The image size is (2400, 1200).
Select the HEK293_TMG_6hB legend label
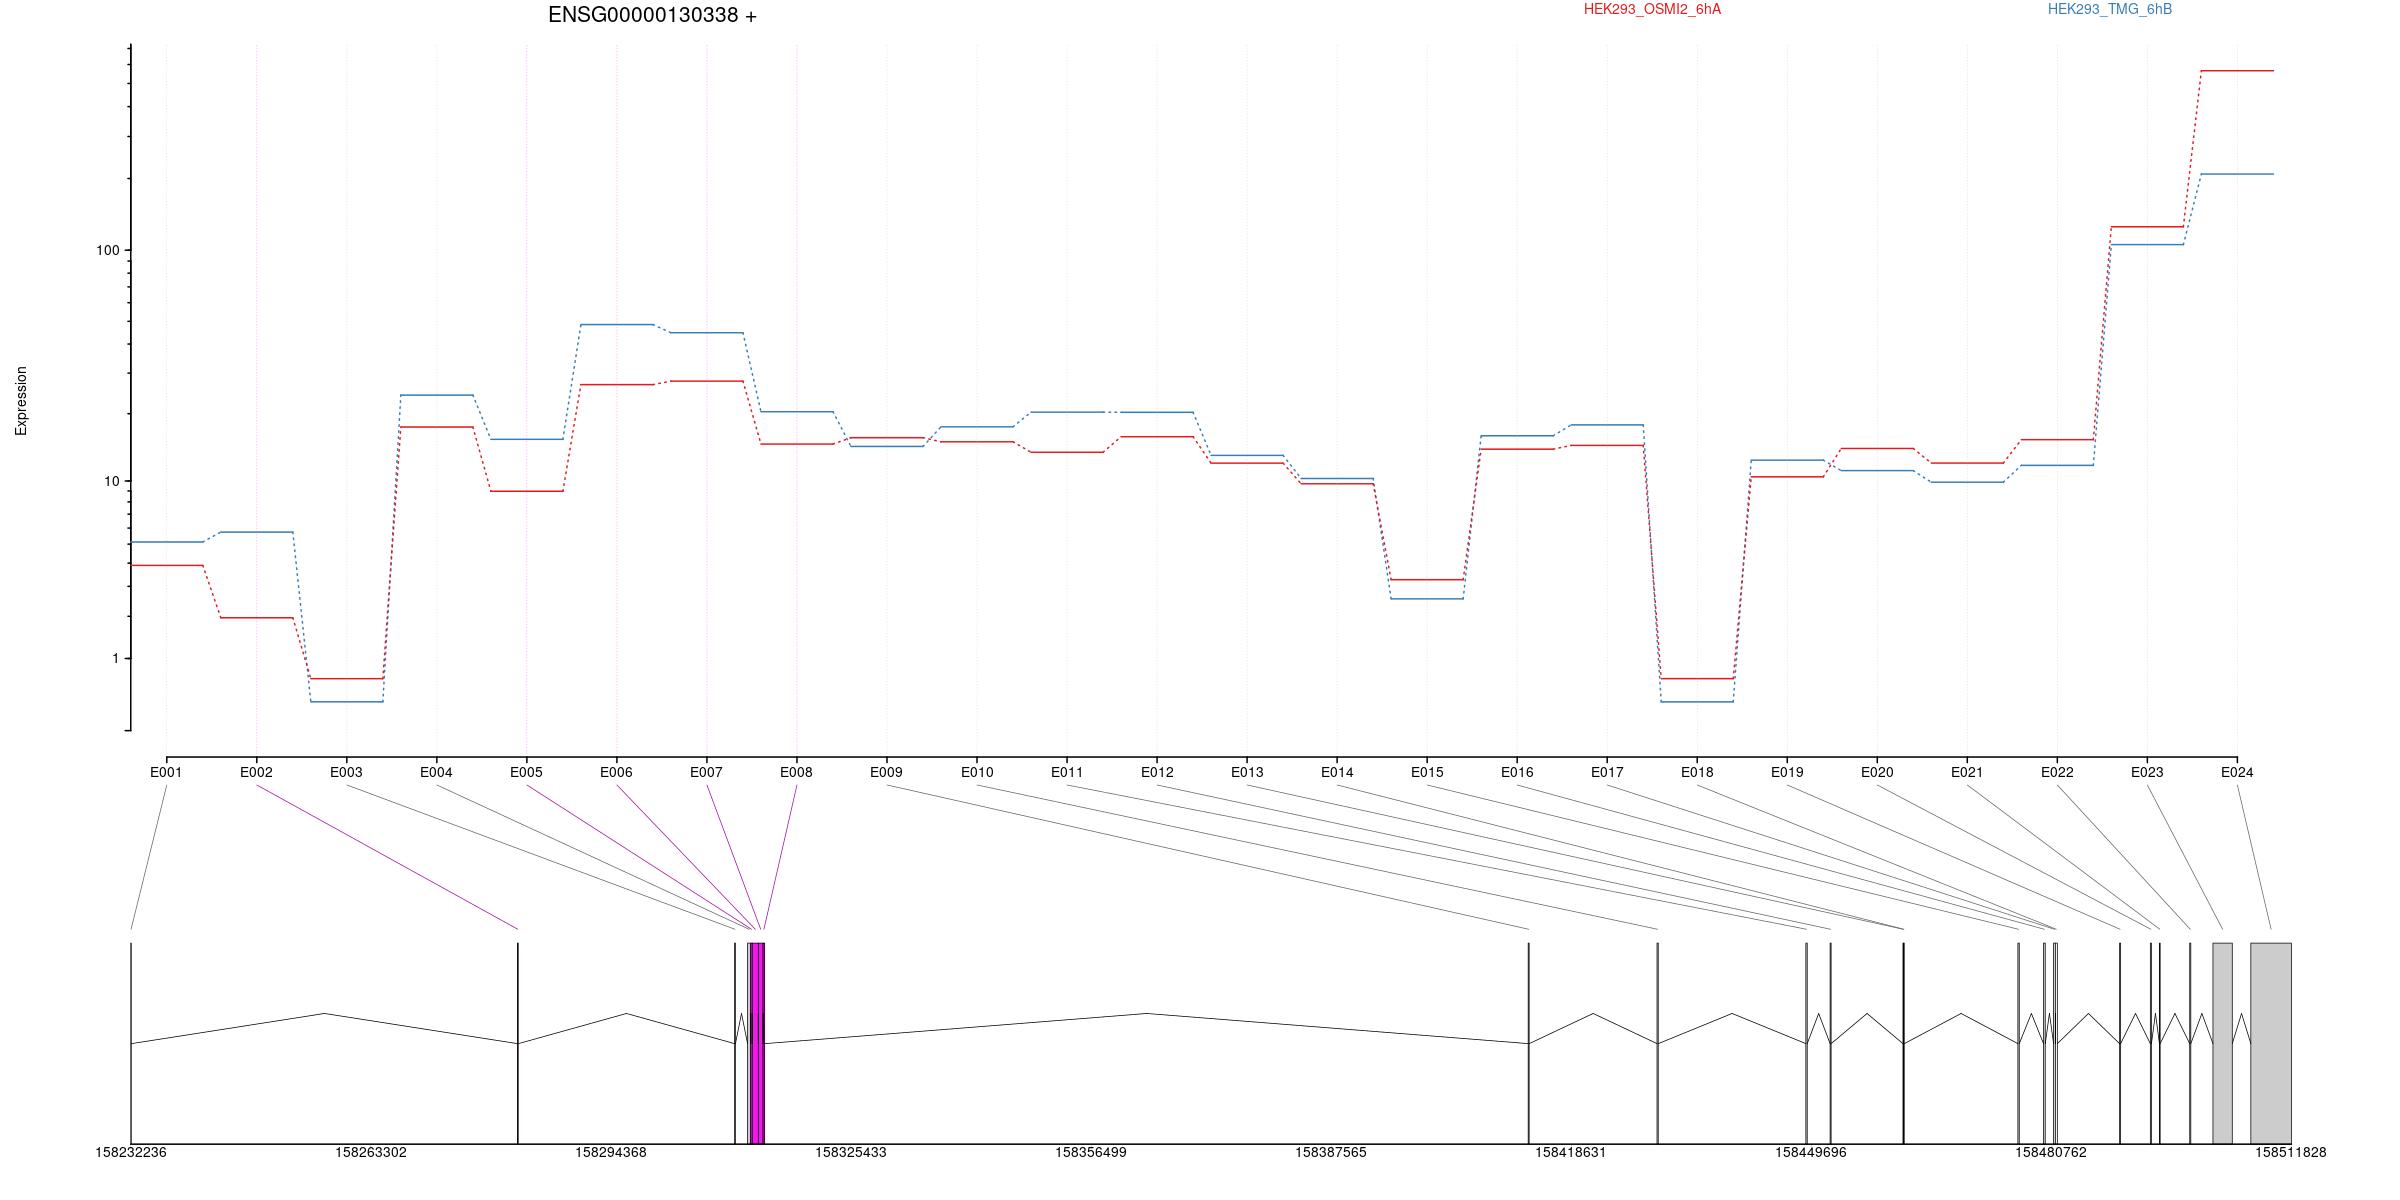(2110, 9)
